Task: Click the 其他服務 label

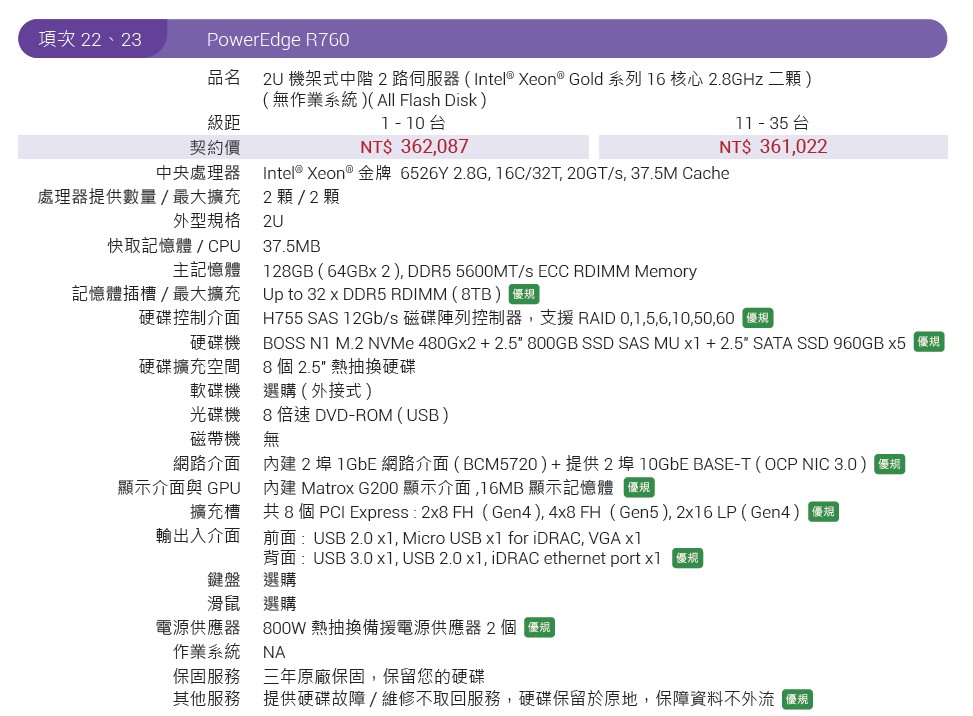Action: pyautogui.click(x=207, y=699)
